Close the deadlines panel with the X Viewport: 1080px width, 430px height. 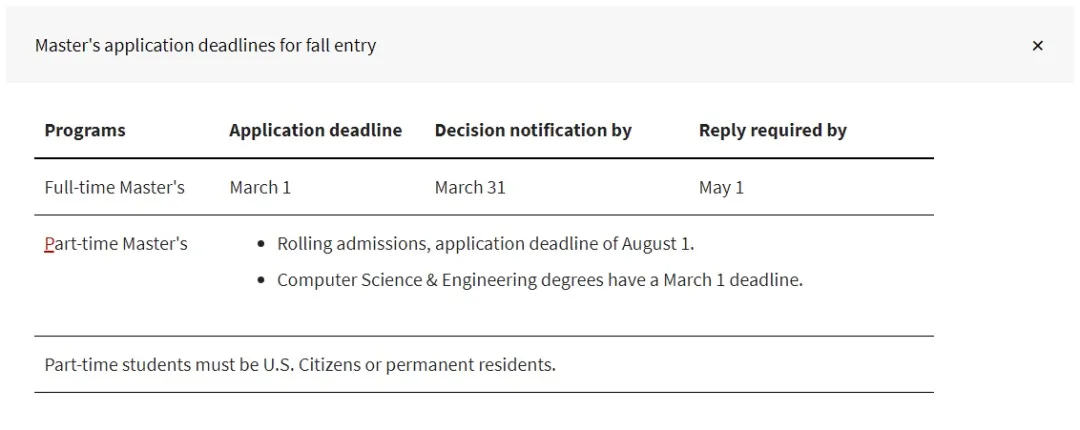point(1037,46)
